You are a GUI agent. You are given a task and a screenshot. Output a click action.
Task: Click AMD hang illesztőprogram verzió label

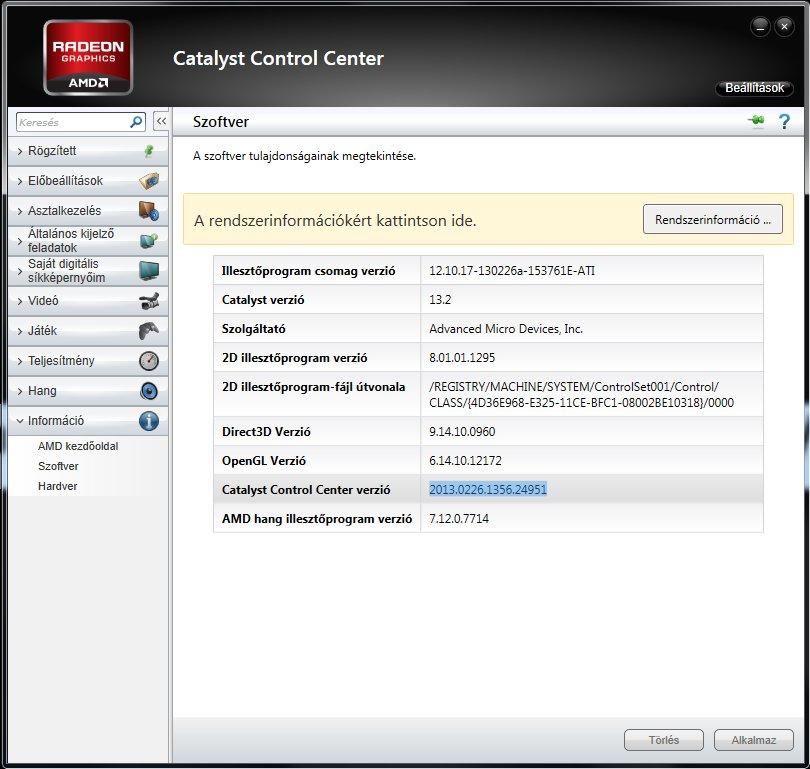click(317, 519)
